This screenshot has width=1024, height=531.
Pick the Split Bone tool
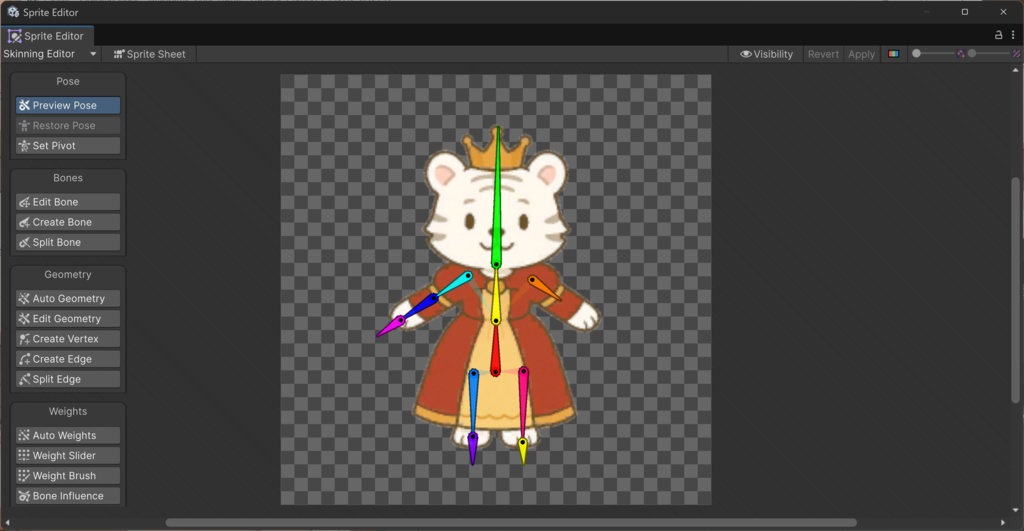(68, 242)
